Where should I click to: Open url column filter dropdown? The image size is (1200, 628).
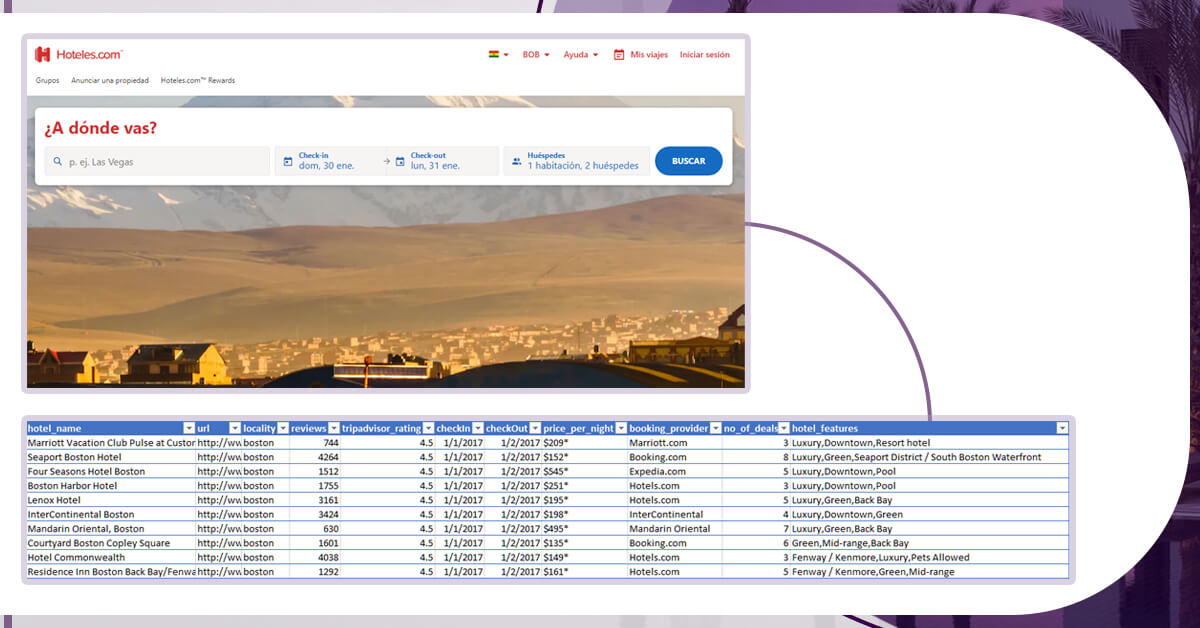click(x=235, y=428)
